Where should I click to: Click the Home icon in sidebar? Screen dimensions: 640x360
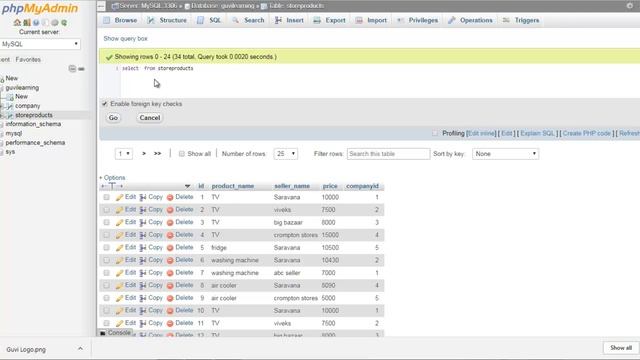click(x=17, y=22)
